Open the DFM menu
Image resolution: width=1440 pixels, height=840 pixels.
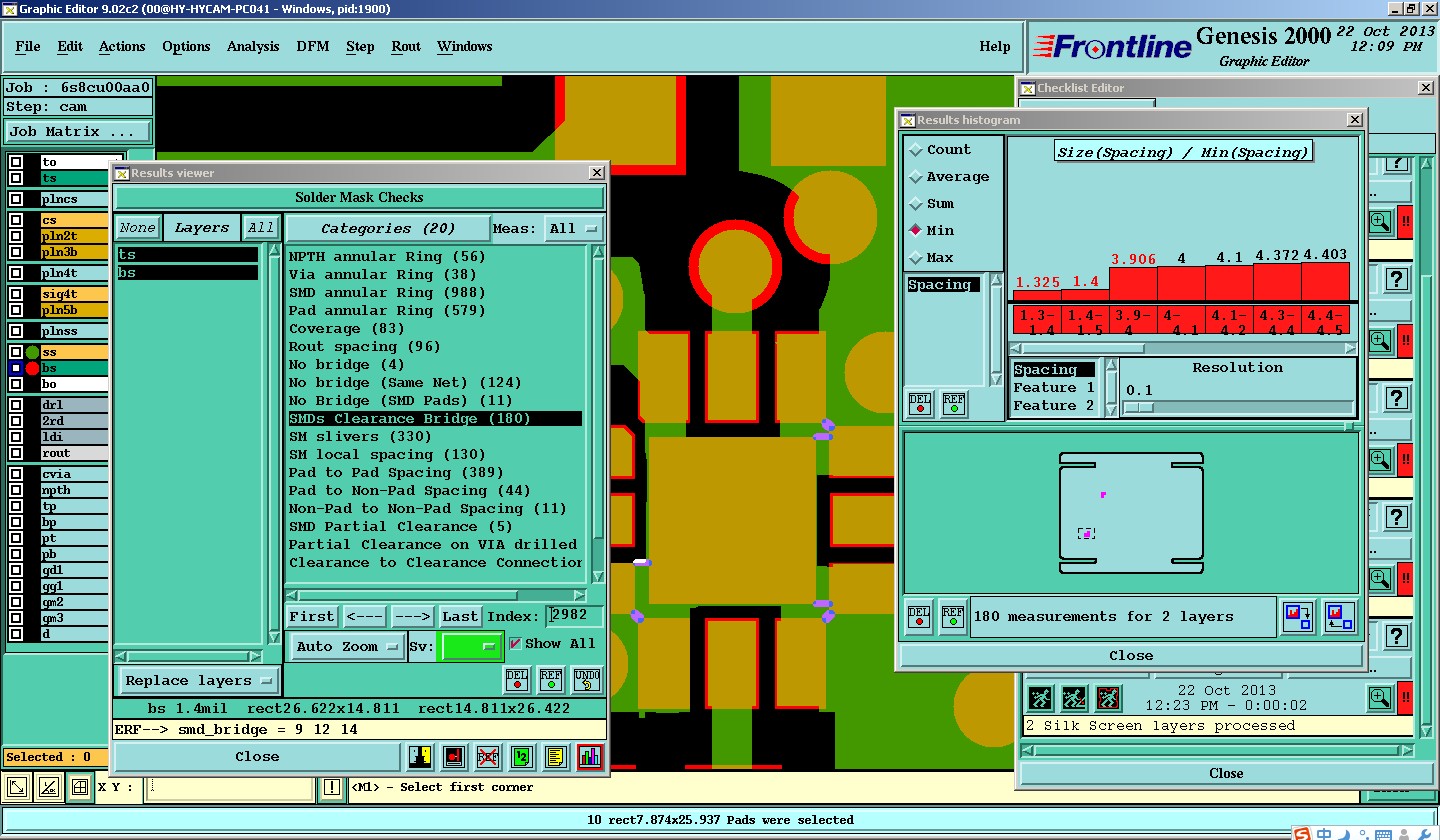pos(312,47)
